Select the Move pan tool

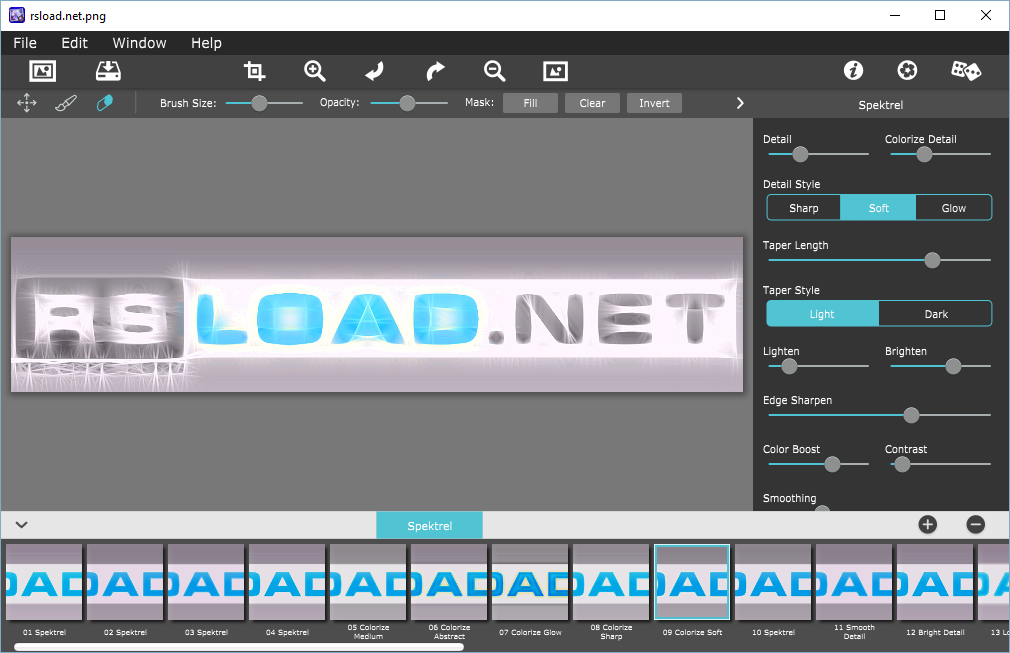26,103
